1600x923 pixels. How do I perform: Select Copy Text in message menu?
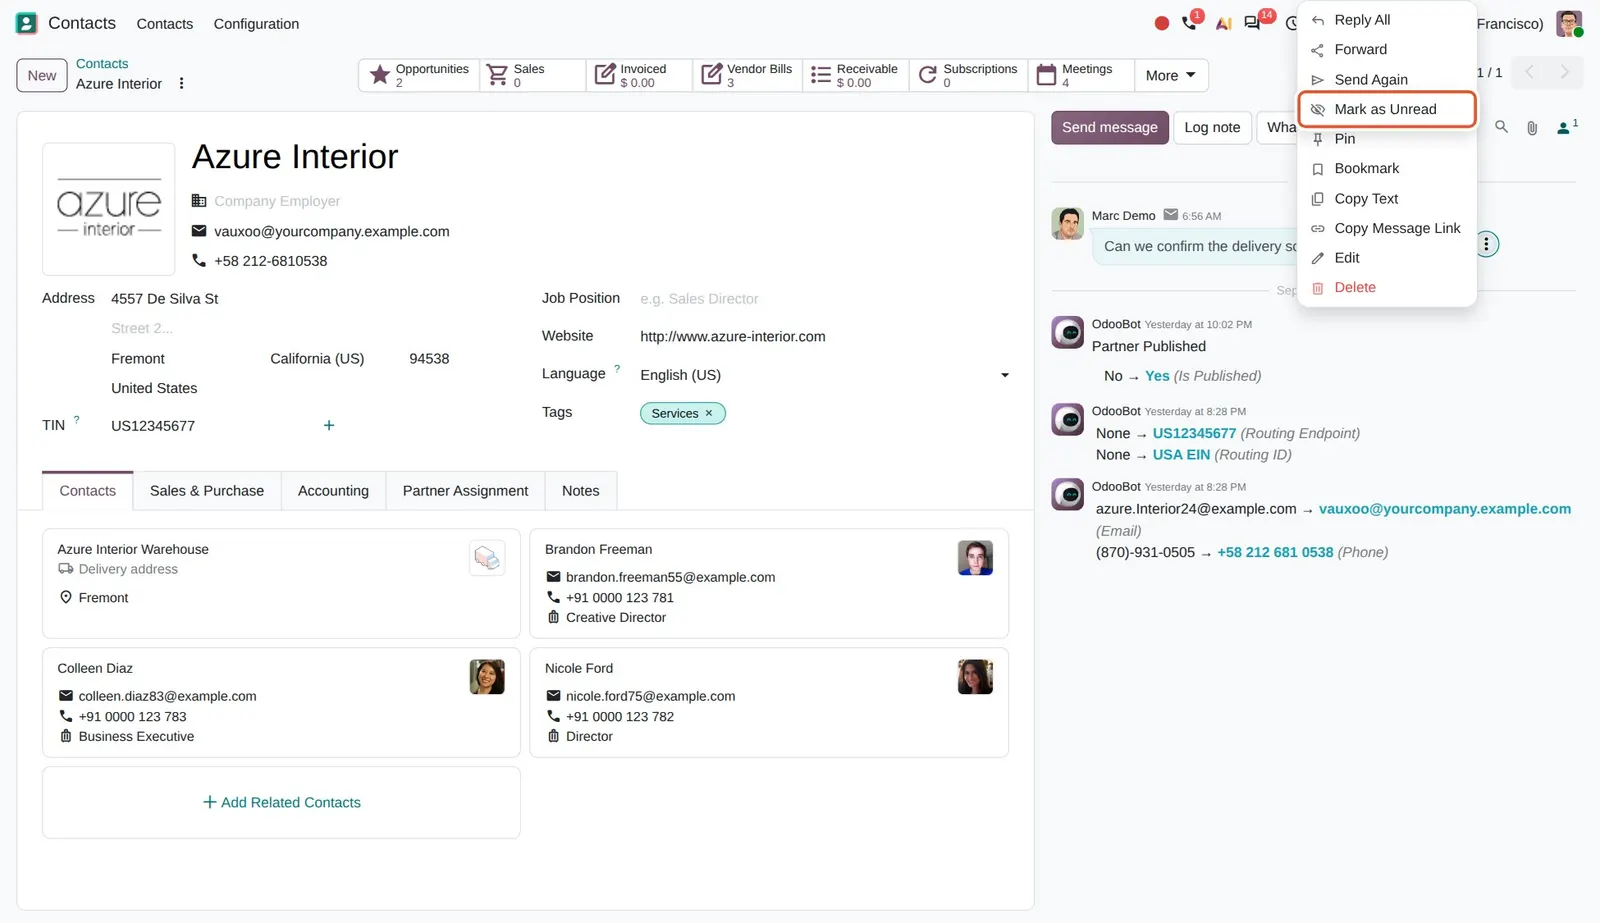1387,198
